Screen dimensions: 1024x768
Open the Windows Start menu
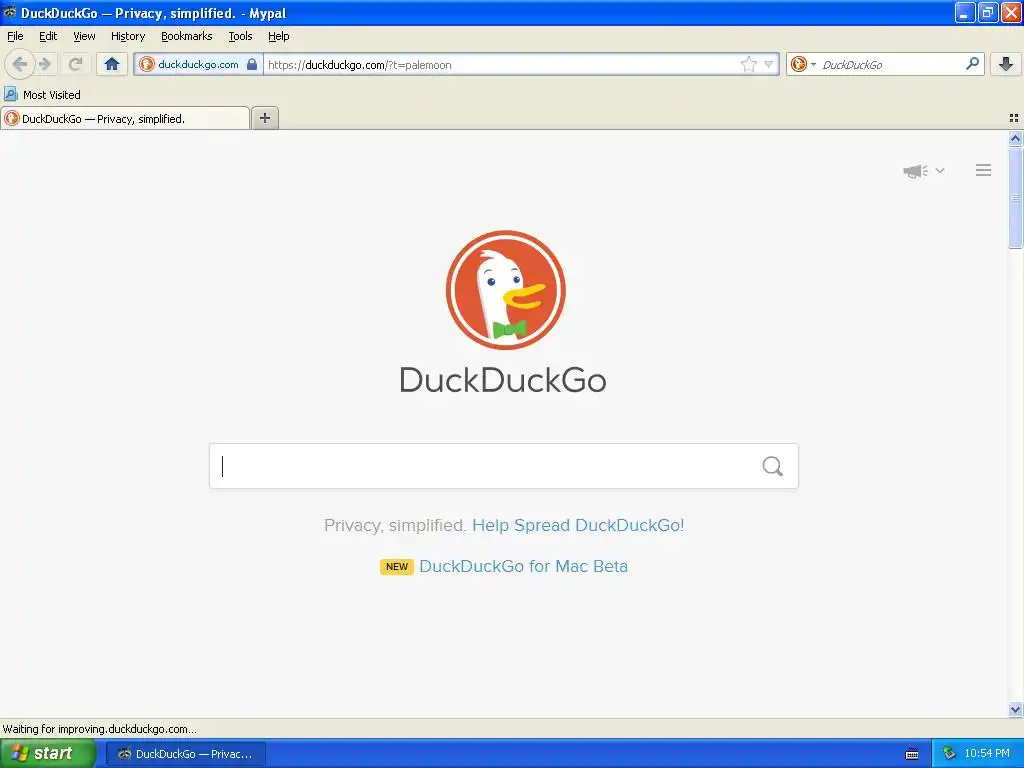pos(48,753)
